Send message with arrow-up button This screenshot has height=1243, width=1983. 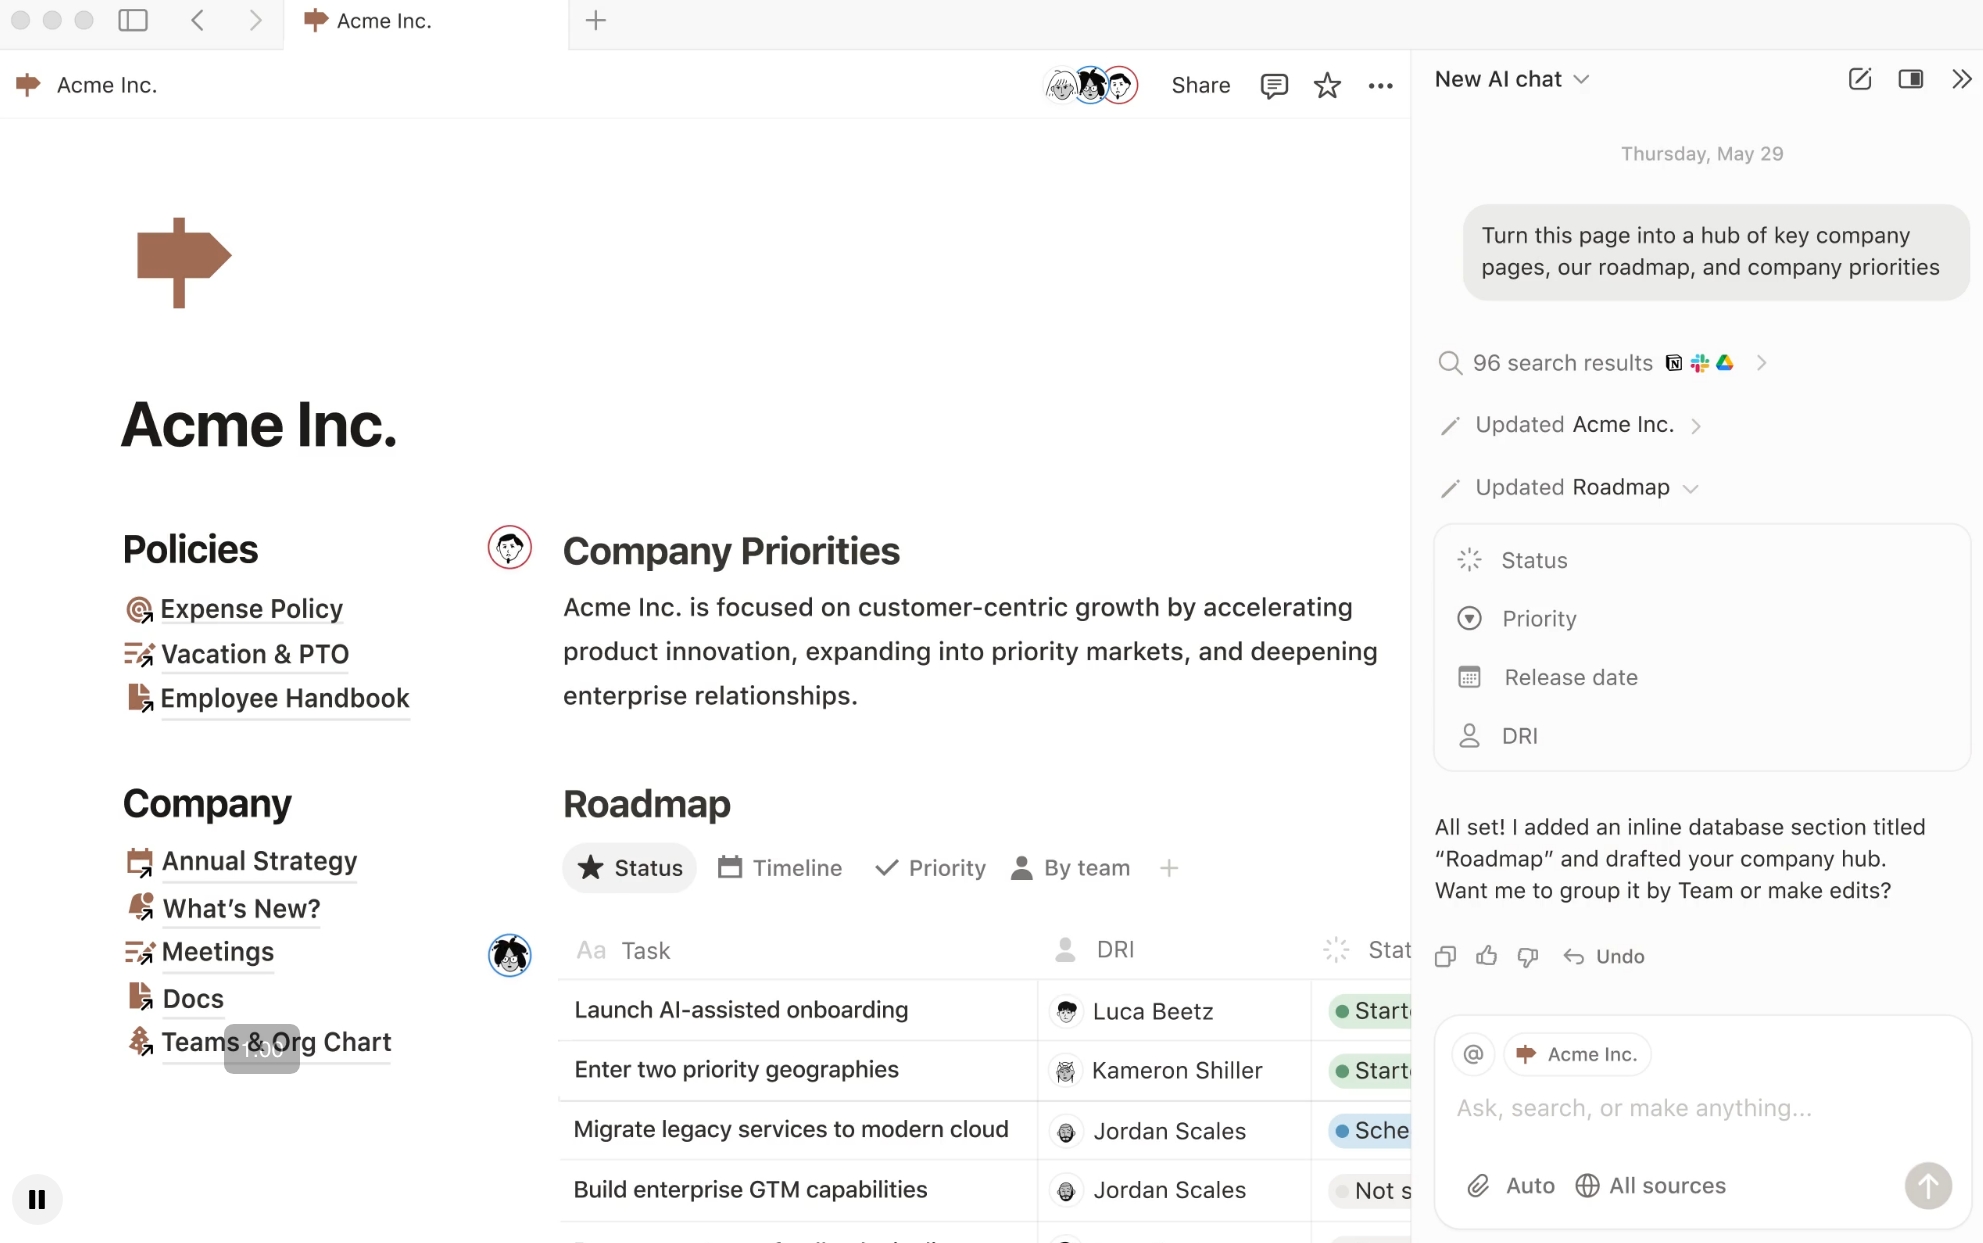tap(1928, 1186)
